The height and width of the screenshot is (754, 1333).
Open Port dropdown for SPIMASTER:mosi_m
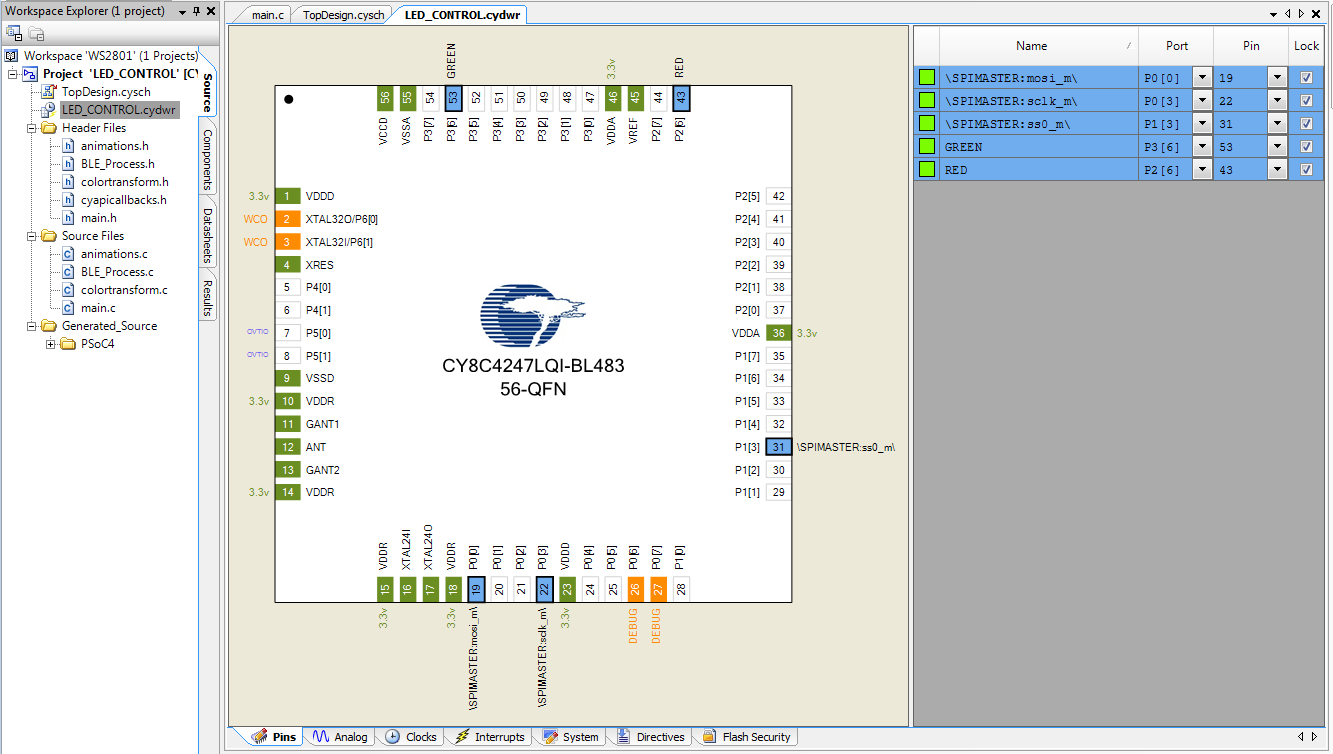click(1202, 77)
